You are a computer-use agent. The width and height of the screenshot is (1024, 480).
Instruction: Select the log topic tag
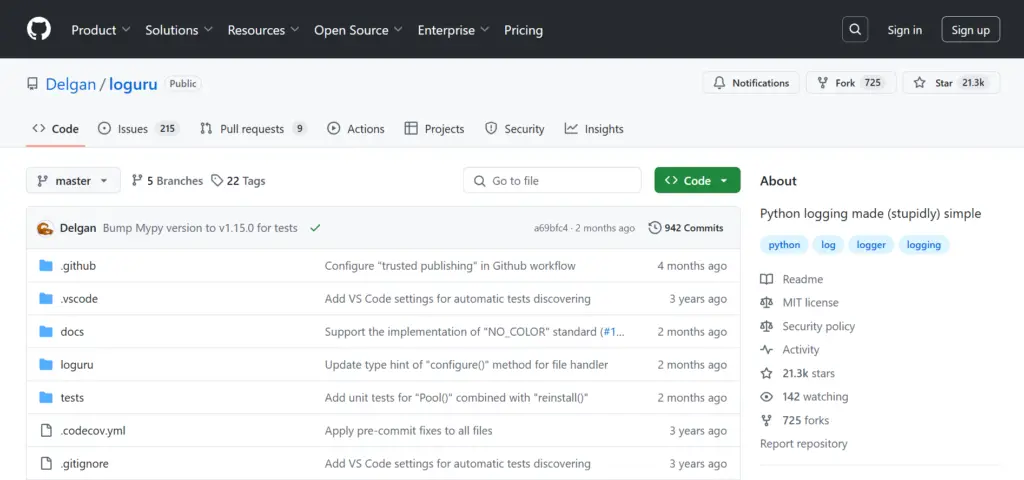coord(828,245)
